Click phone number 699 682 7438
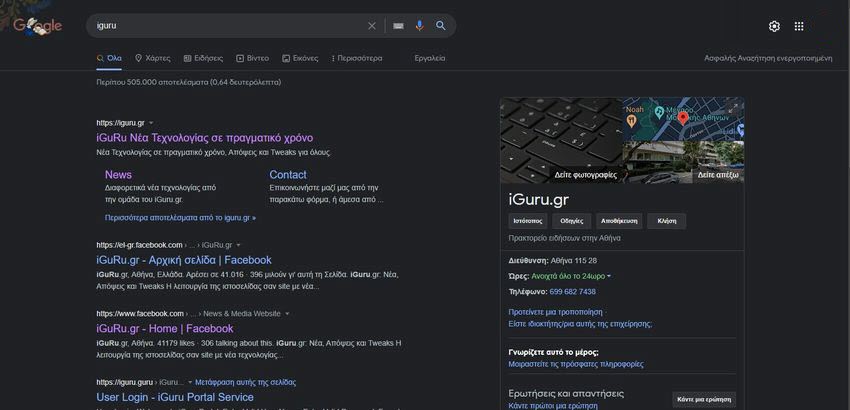Image resolution: width=850 pixels, height=410 pixels. point(572,292)
